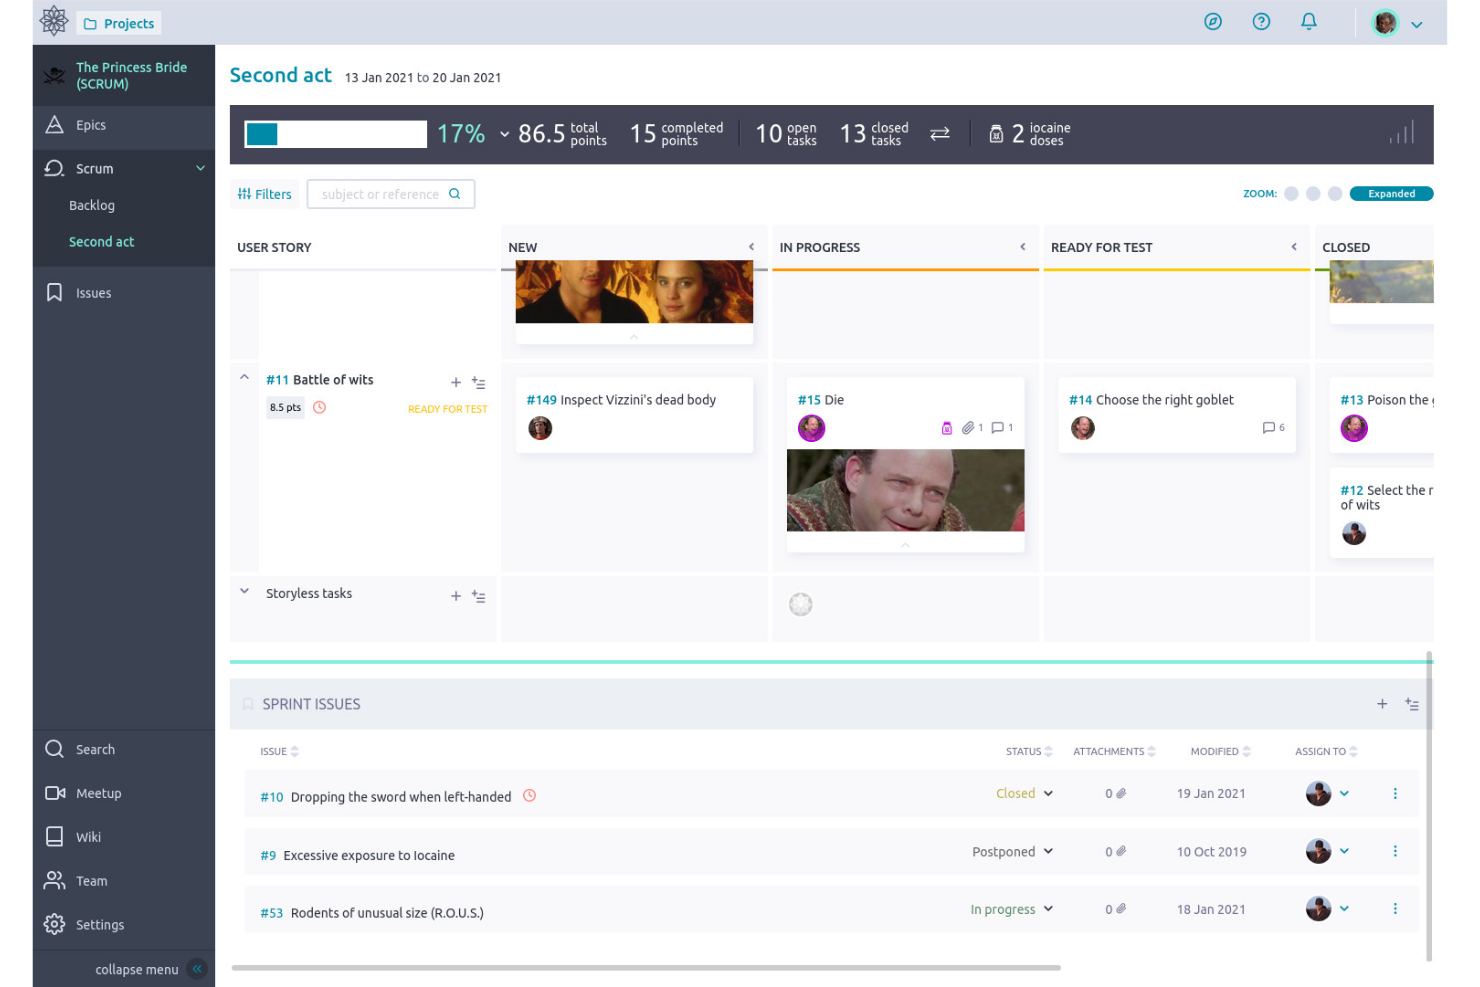Expand the Storyless tasks row
The image size is (1480, 987).
pos(244,591)
